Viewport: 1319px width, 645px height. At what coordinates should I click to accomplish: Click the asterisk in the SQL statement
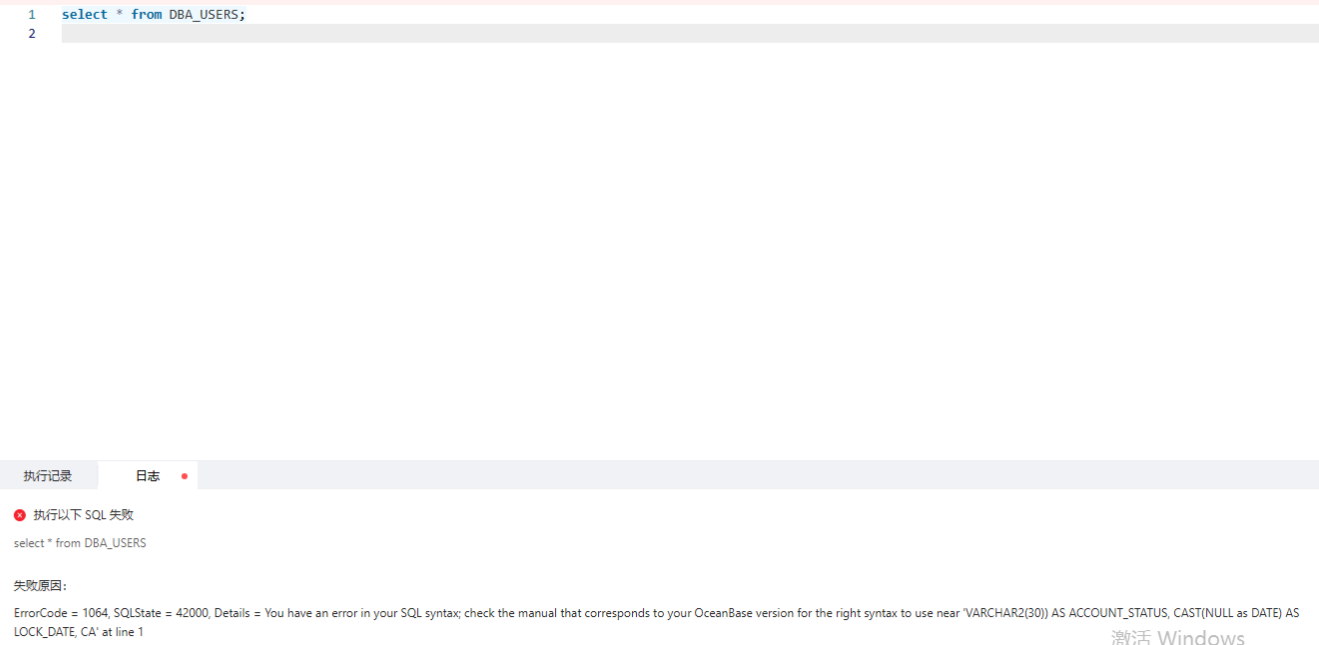119,15
